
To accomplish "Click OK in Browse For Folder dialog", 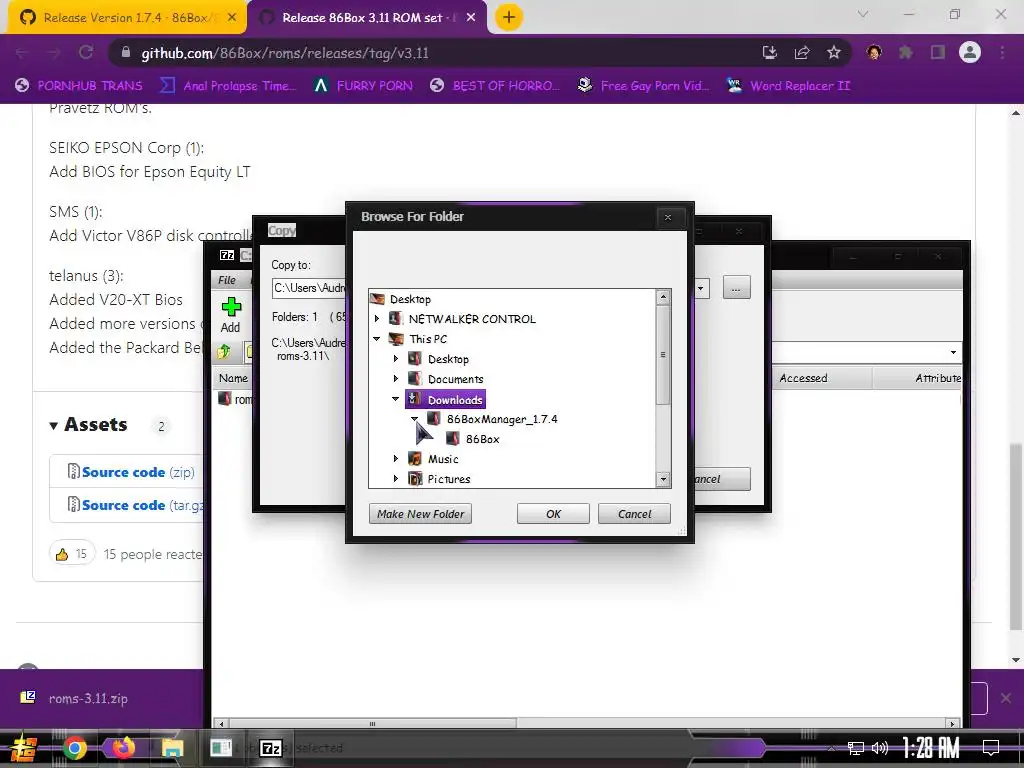I will (x=553, y=514).
